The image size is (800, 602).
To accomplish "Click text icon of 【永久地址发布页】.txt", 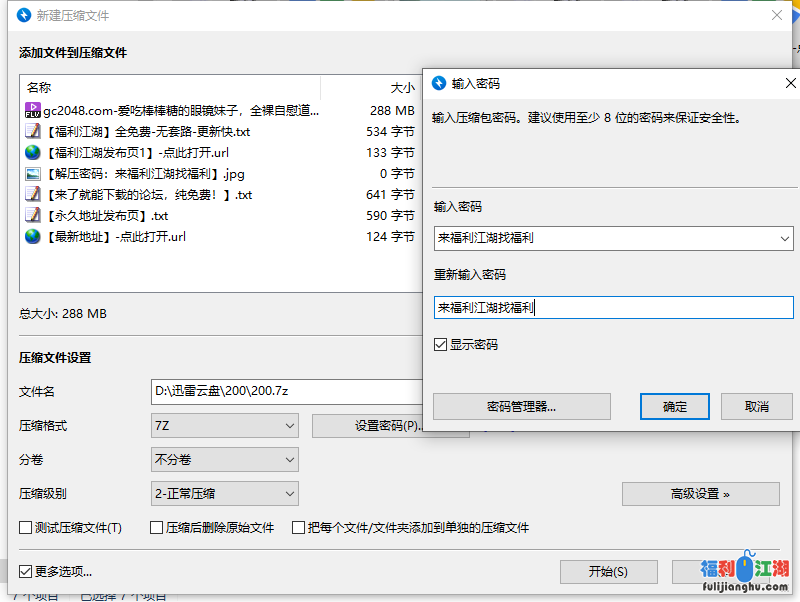I will pos(32,215).
